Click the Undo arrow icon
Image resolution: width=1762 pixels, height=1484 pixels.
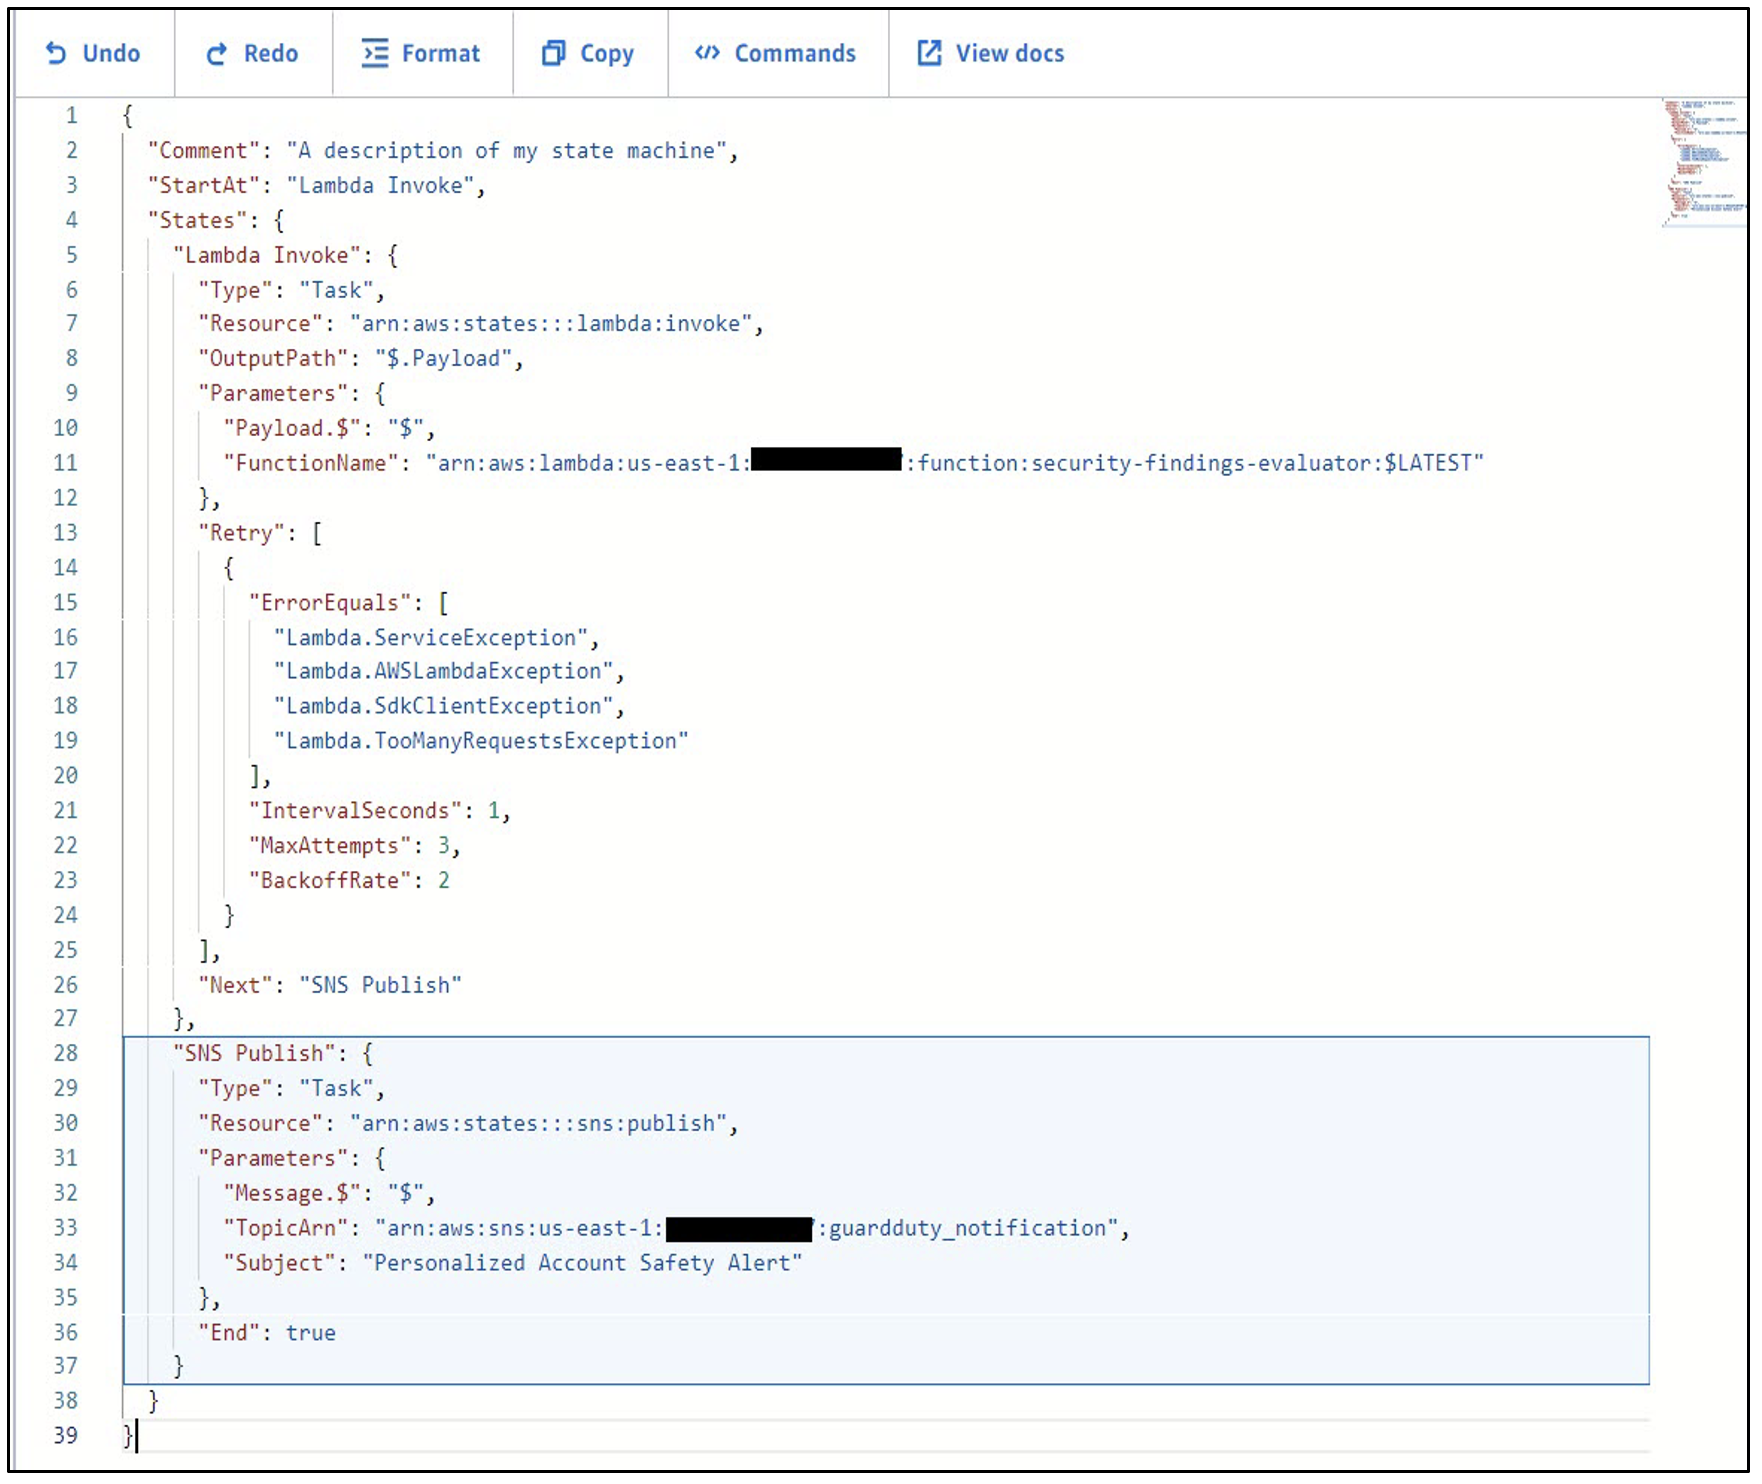[56, 54]
